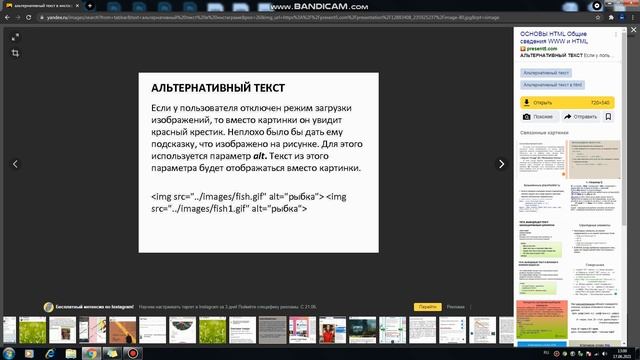Open the three-dot menu in the info panel
The height and width of the screenshot is (360, 640).
[x=616, y=35]
